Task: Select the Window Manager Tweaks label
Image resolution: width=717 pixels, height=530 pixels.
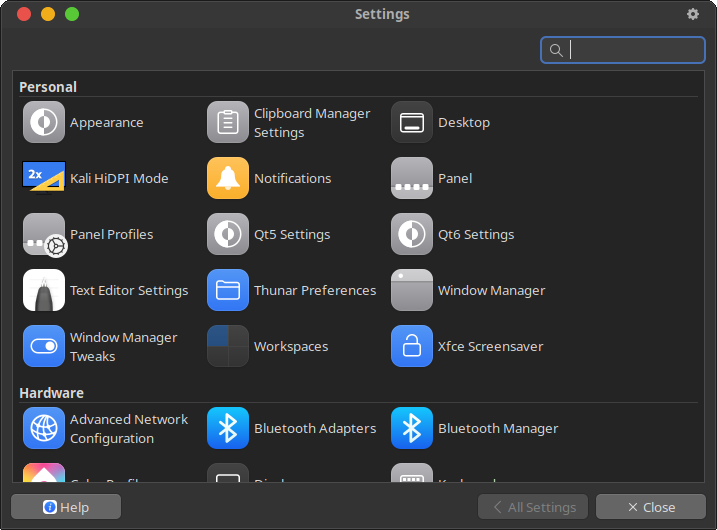Action: click(123, 347)
